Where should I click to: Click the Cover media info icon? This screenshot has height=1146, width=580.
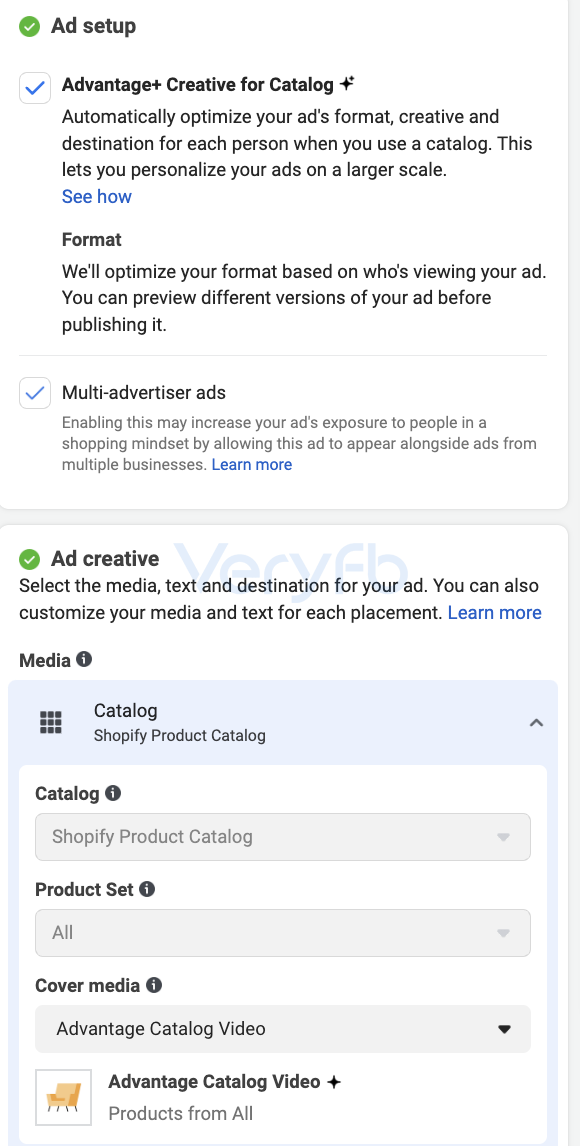pos(154,985)
